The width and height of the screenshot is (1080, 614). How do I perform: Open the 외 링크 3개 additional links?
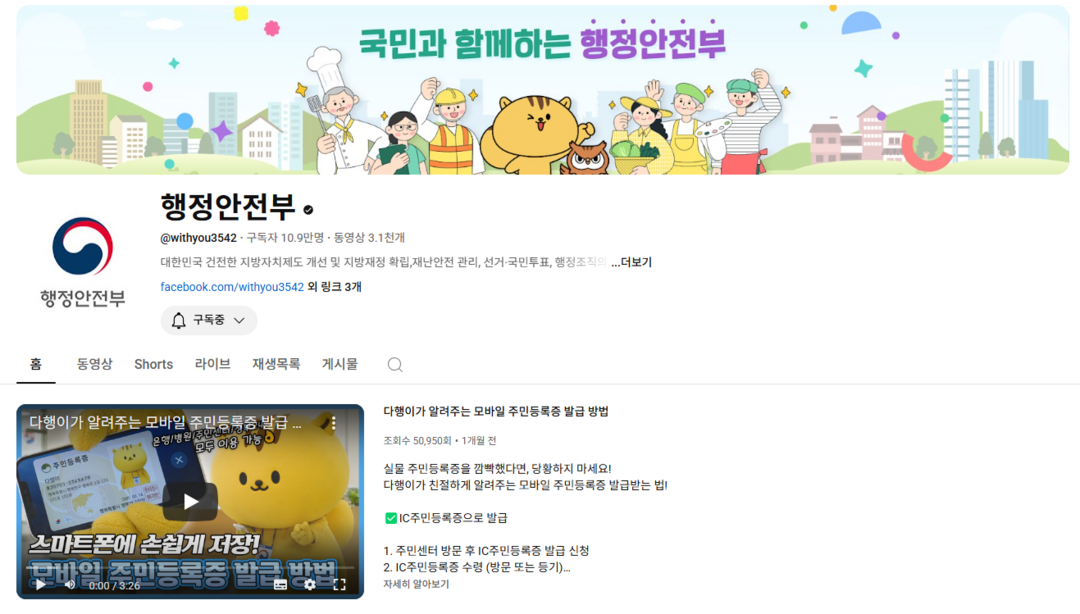[x=334, y=287]
